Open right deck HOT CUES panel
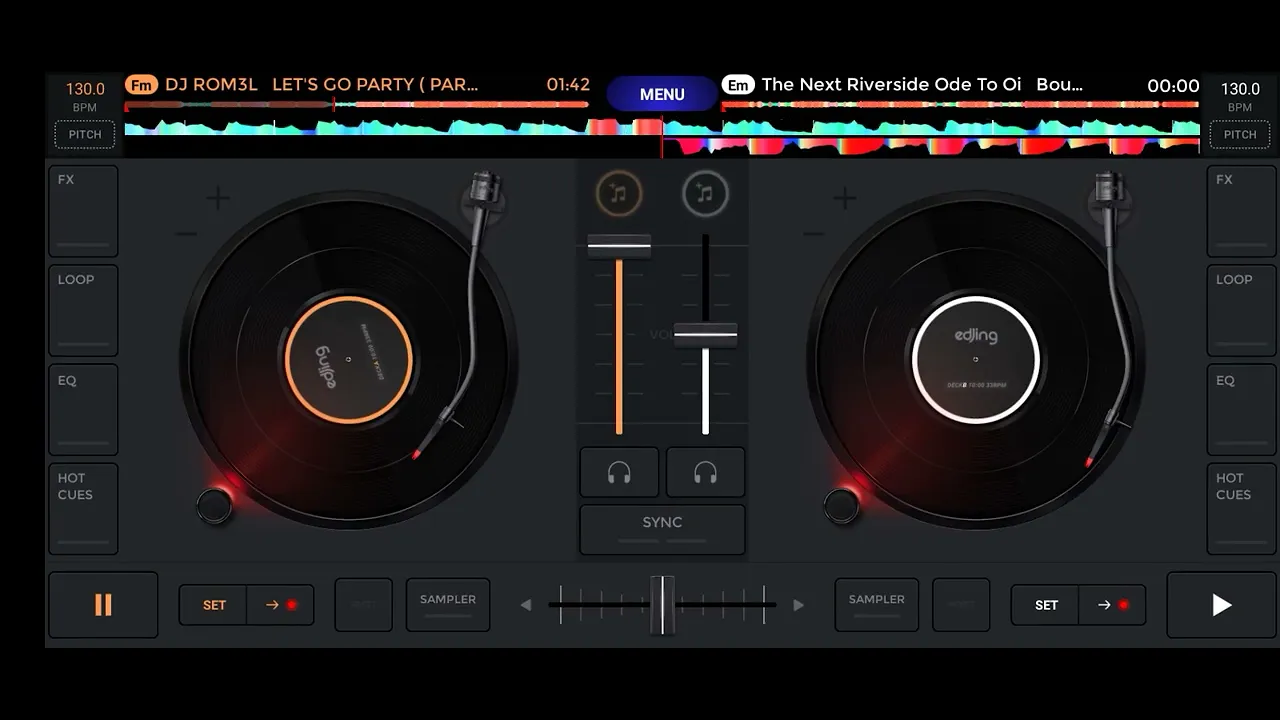The height and width of the screenshot is (720, 1280). 1241,508
